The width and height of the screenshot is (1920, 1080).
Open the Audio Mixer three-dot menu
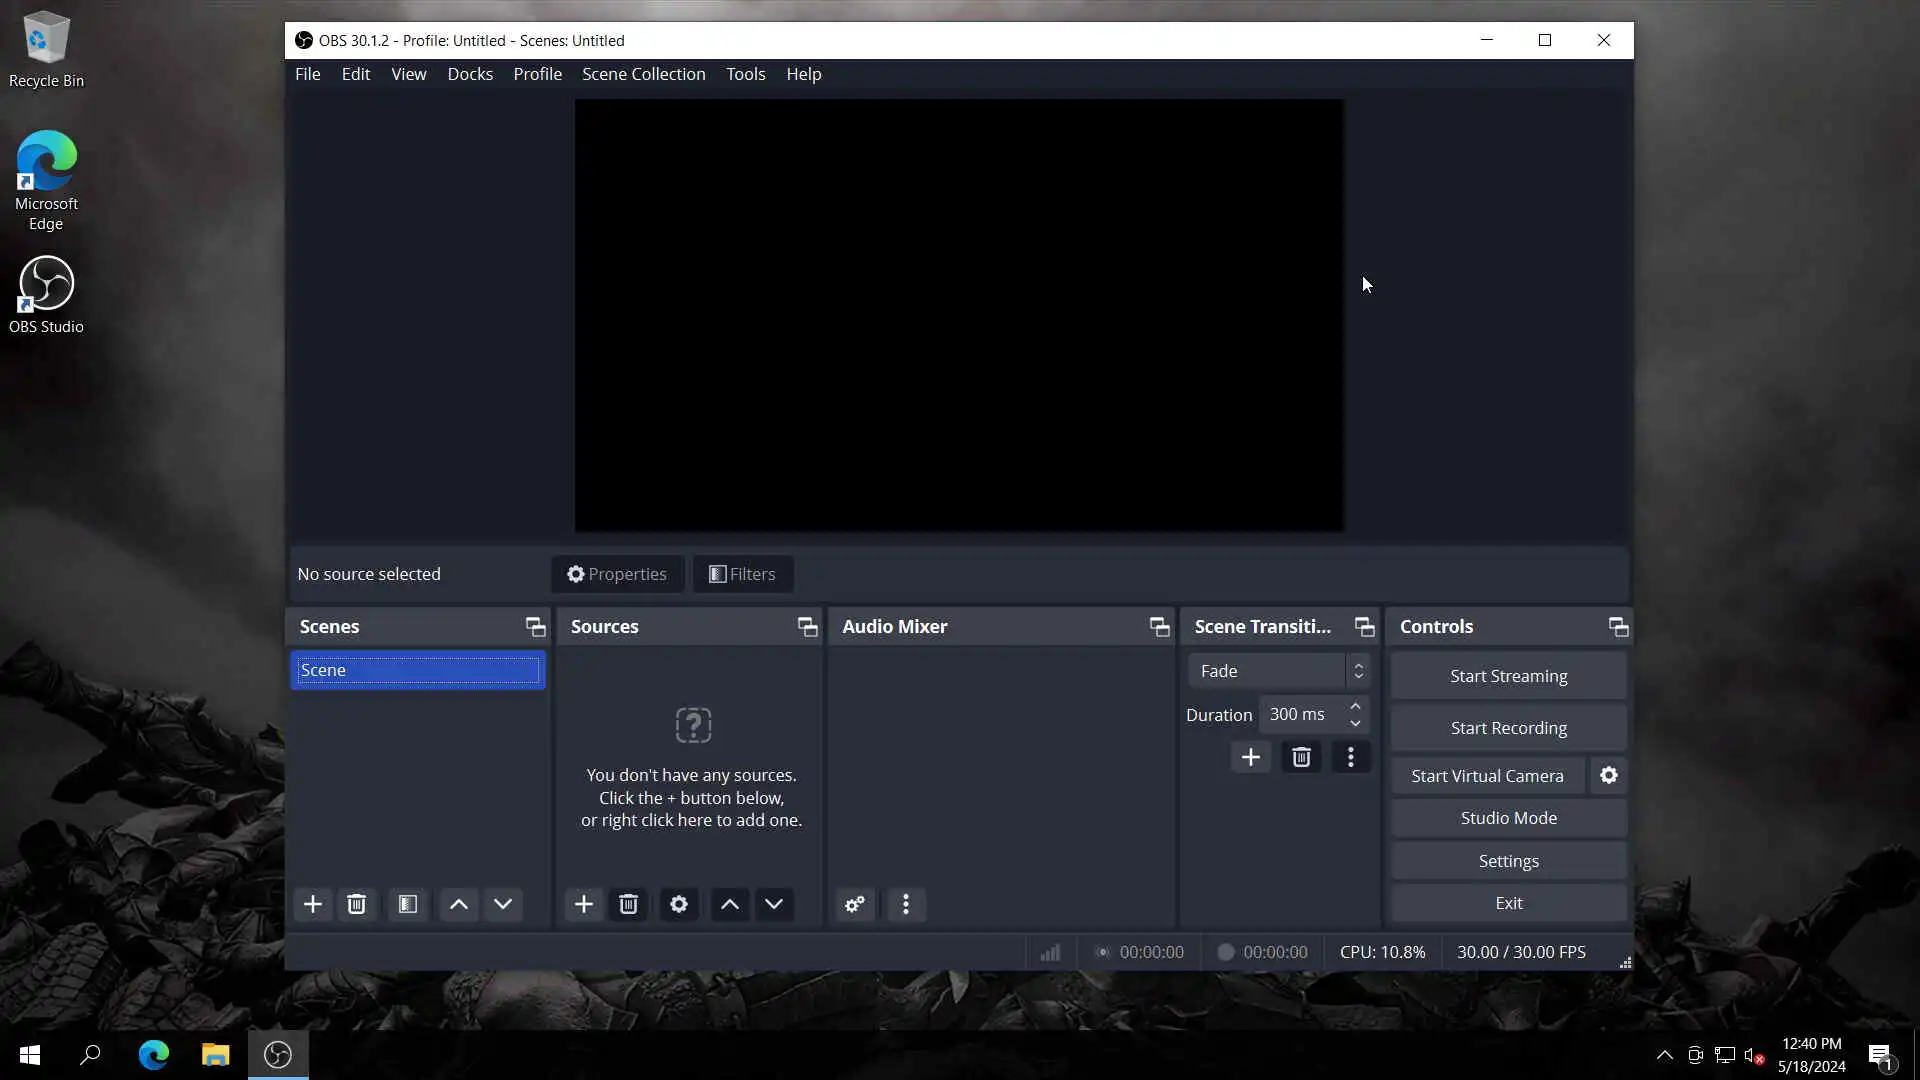coord(906,904)
